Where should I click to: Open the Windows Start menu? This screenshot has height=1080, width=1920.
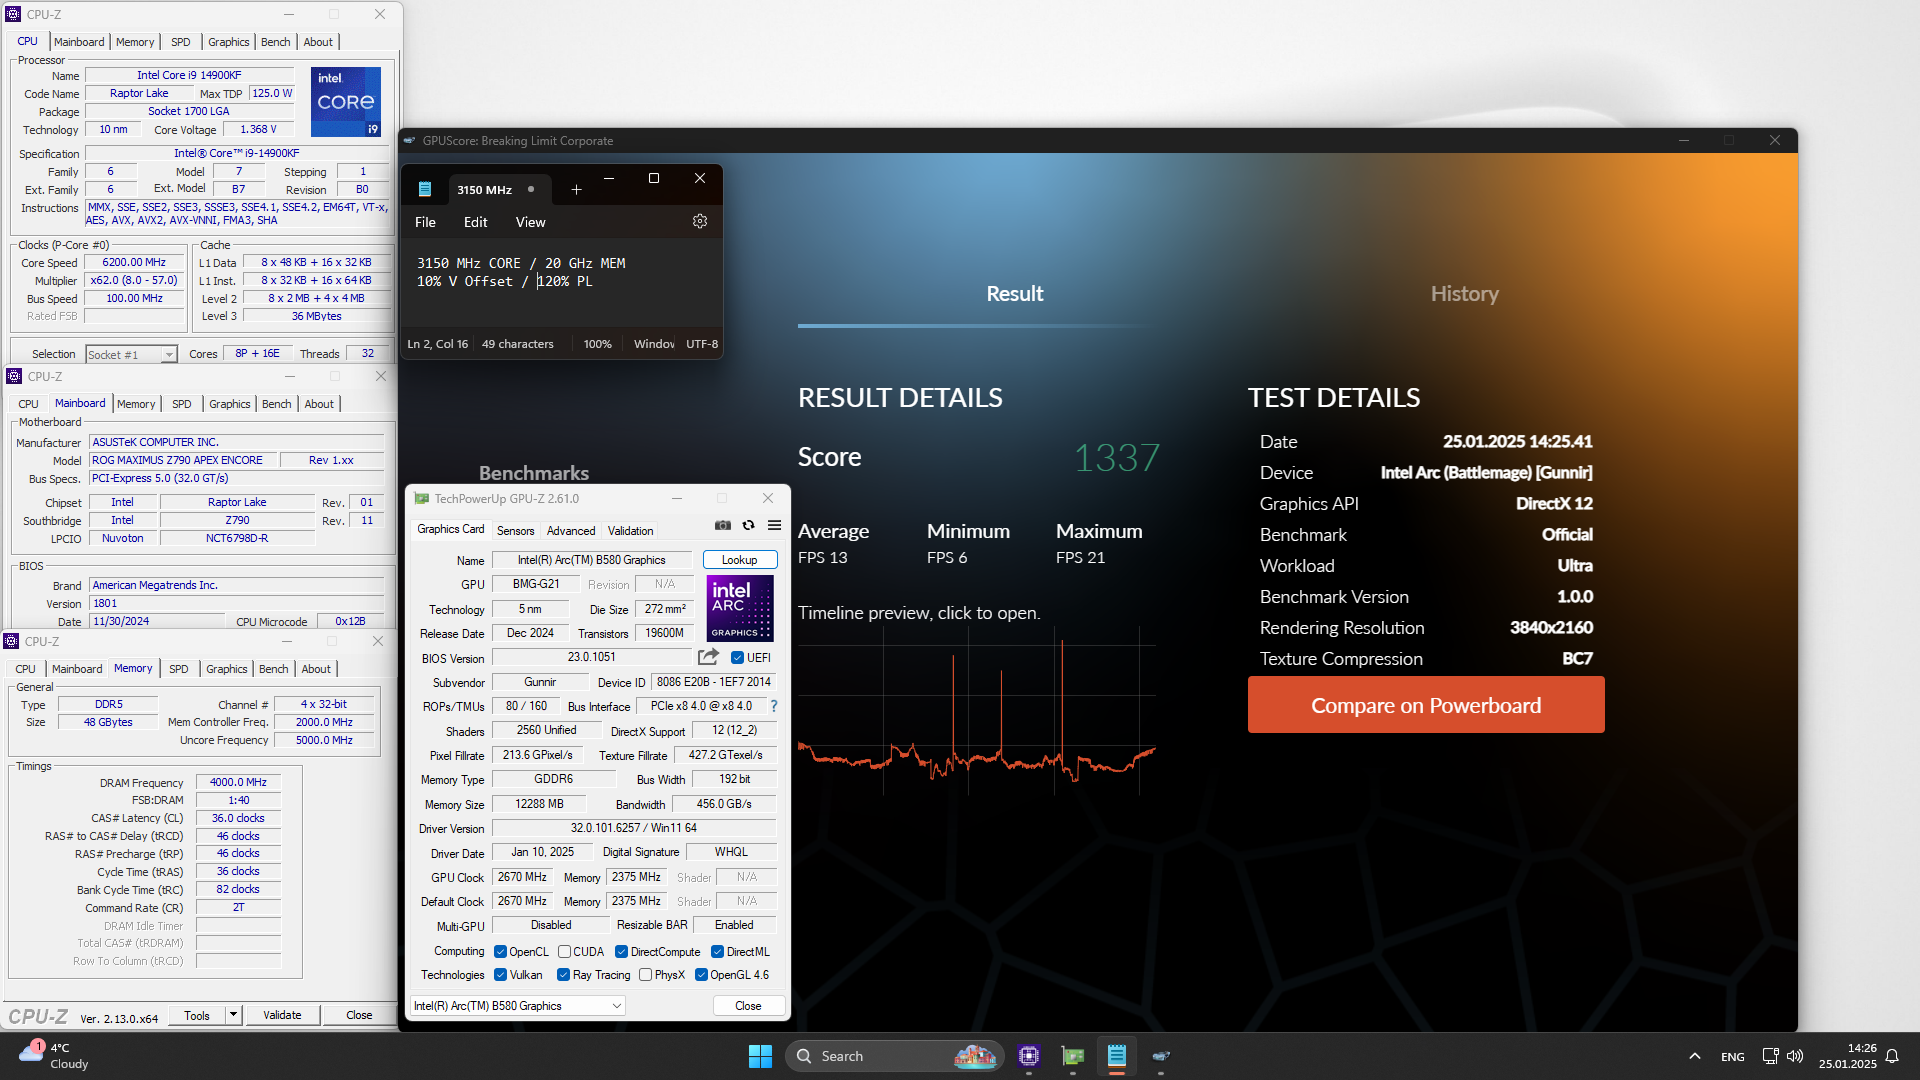tap(760, 1056)
